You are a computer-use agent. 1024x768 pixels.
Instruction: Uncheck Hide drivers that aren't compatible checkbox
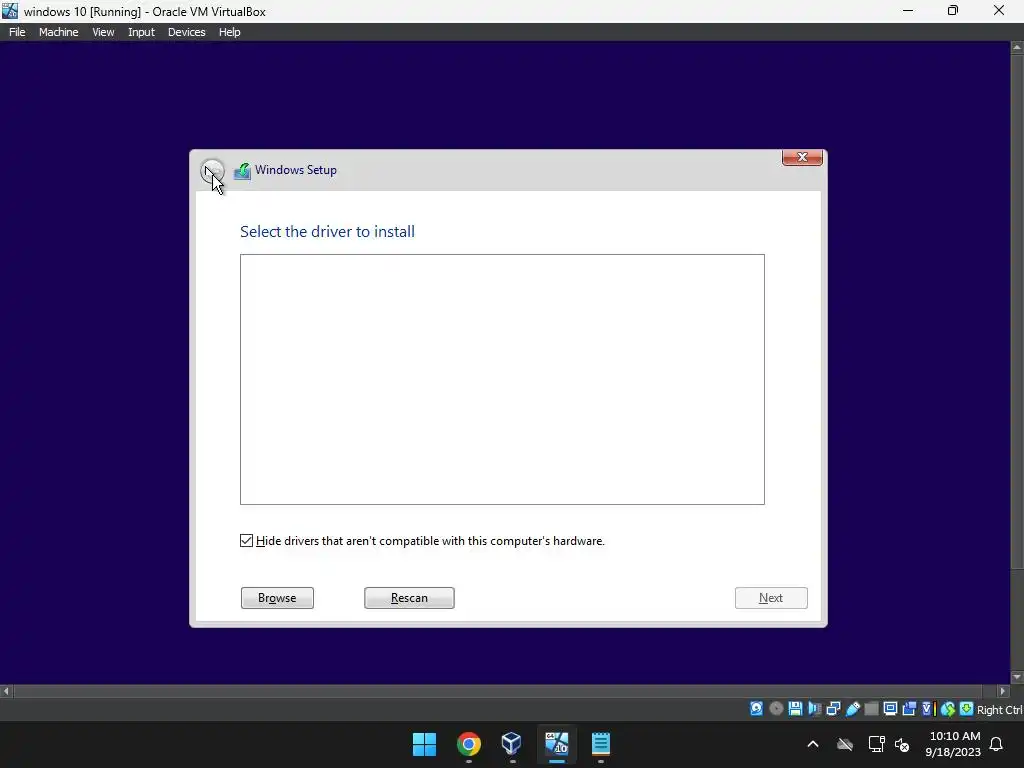[x=246, y=541]
